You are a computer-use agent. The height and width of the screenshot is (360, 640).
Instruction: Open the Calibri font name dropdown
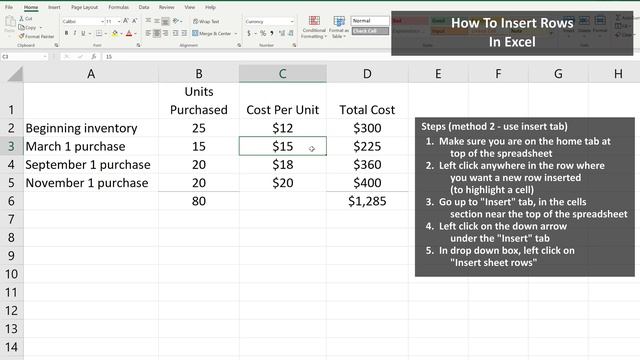click(x=102, y=21)
